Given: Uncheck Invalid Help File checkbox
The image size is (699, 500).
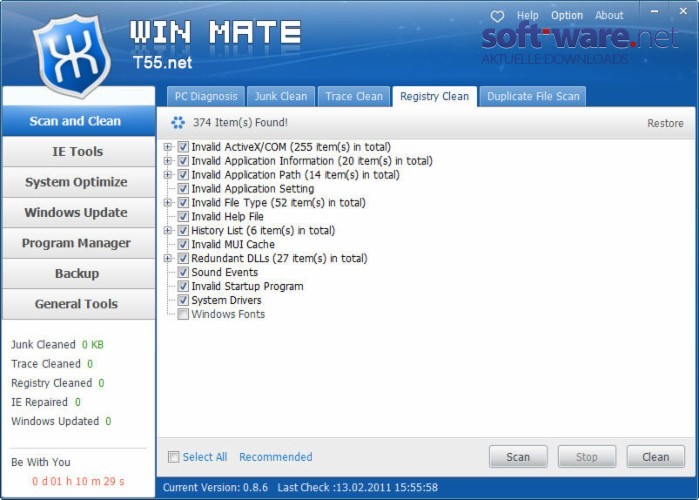Looking at the screenshot, I should point(183,216).
